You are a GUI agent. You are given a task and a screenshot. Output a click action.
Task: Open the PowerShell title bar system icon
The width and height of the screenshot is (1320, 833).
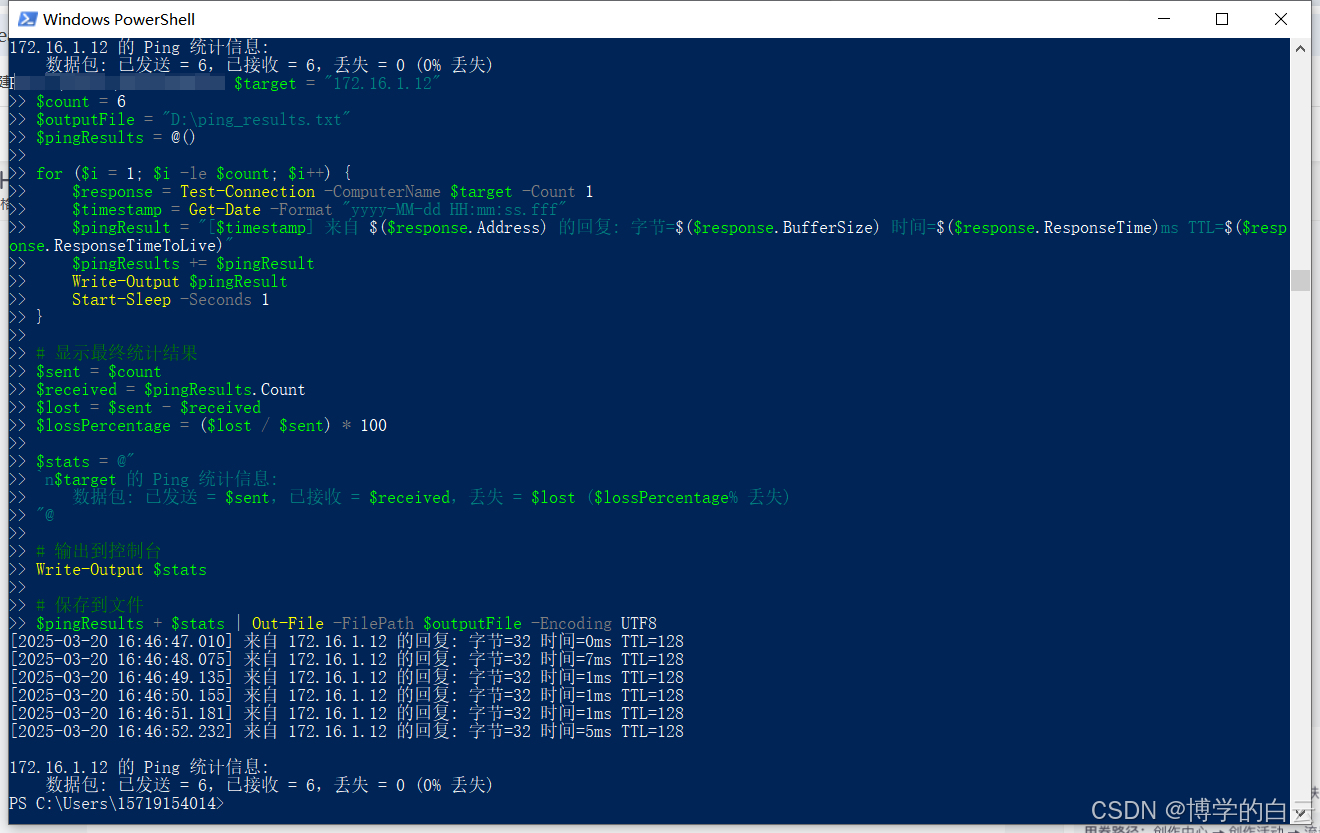(27, 19)
